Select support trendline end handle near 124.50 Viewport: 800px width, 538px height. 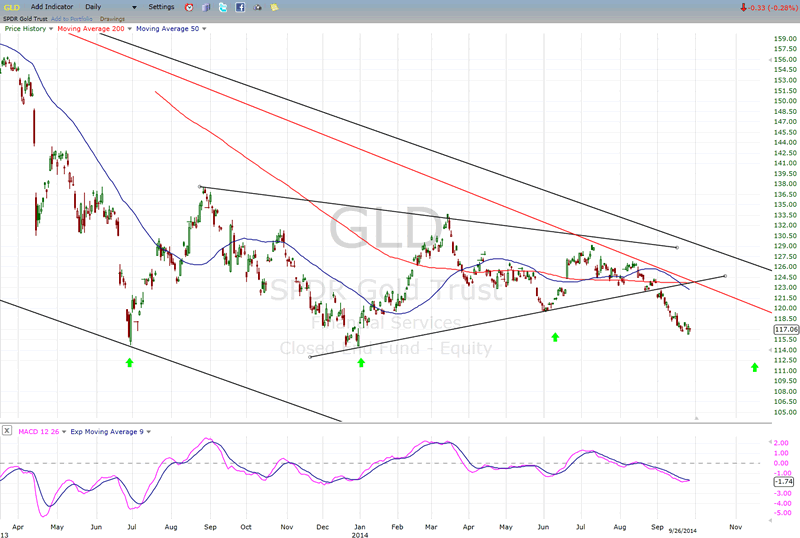[x=726, y=276]
